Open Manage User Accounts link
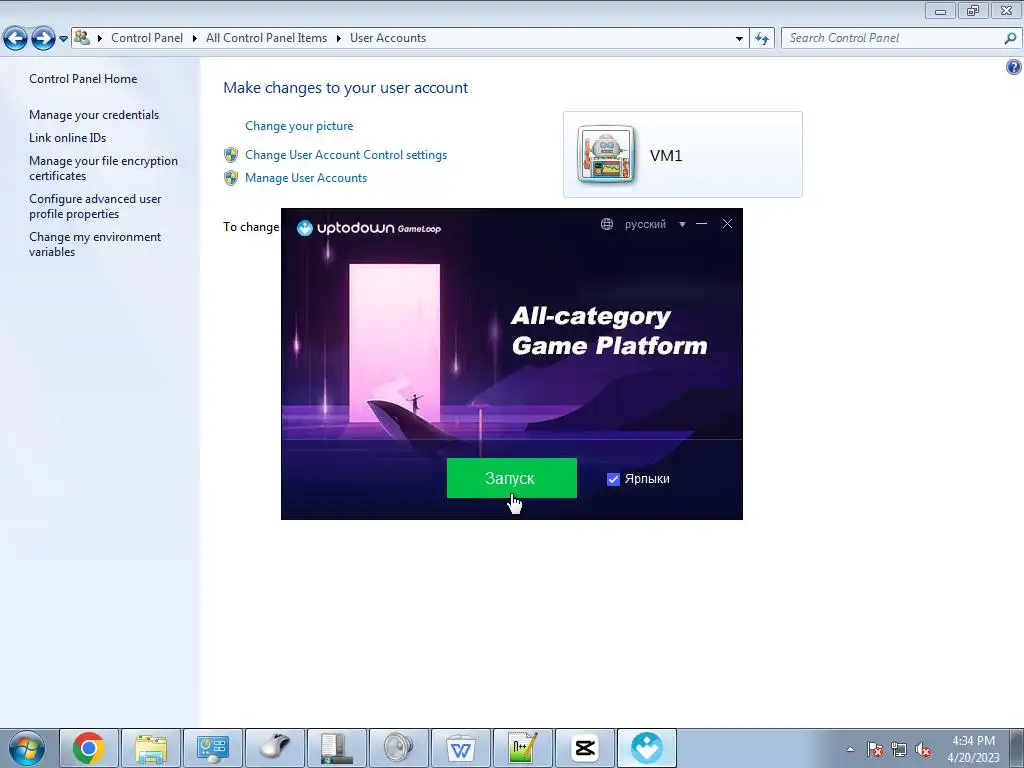The width and height of the screenshot is (1024, 768). pos(306,178)
